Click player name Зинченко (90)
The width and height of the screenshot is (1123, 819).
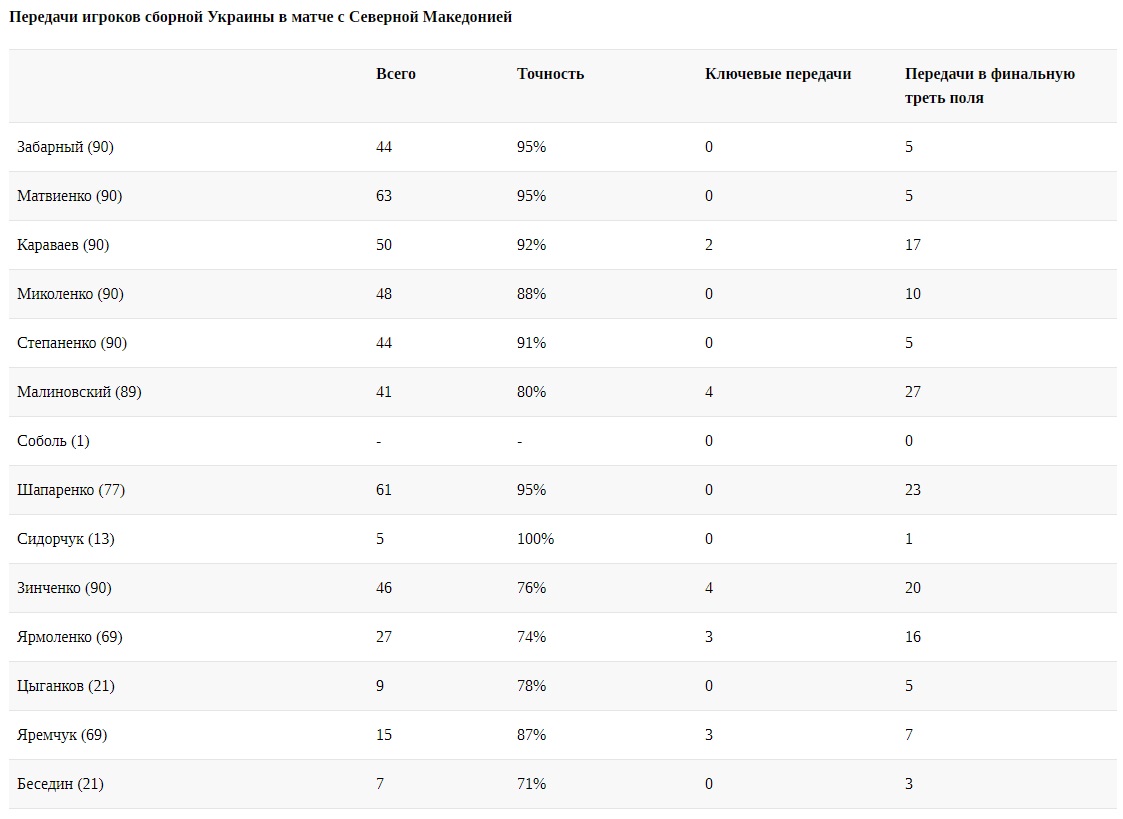[x=64, y=588]
